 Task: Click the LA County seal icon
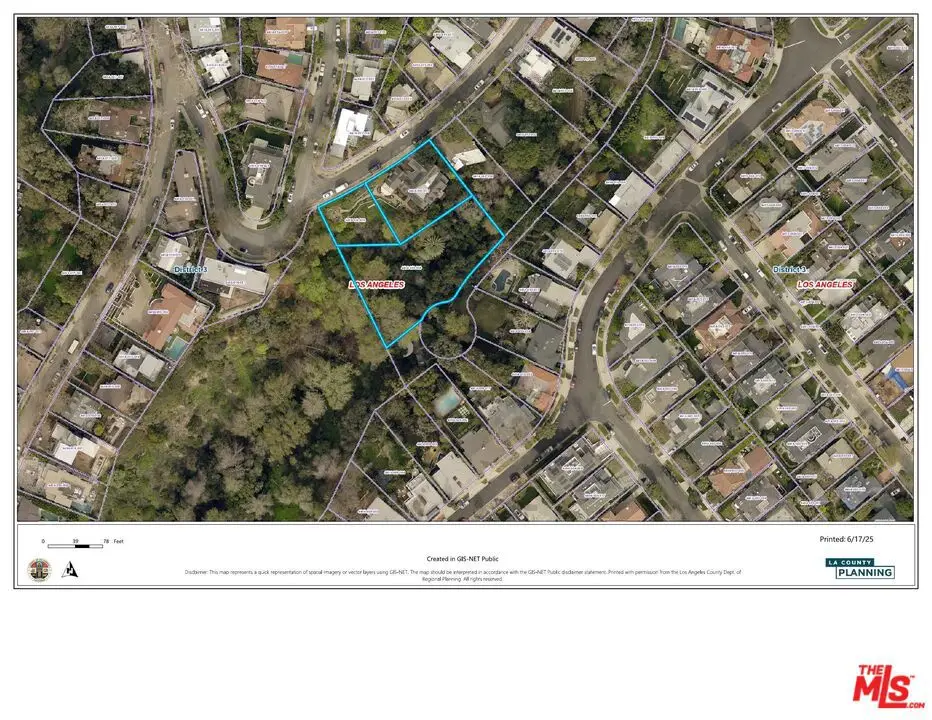[39, 568]
